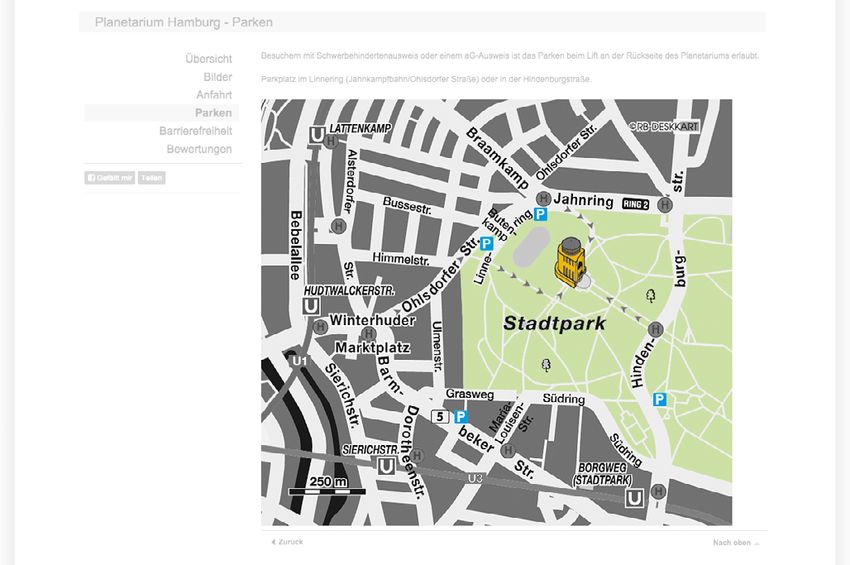The height and width of the screenshot is (565, 850).
Task: Click the RB-DESKKART copyright label
Action: tap(664, 126)
